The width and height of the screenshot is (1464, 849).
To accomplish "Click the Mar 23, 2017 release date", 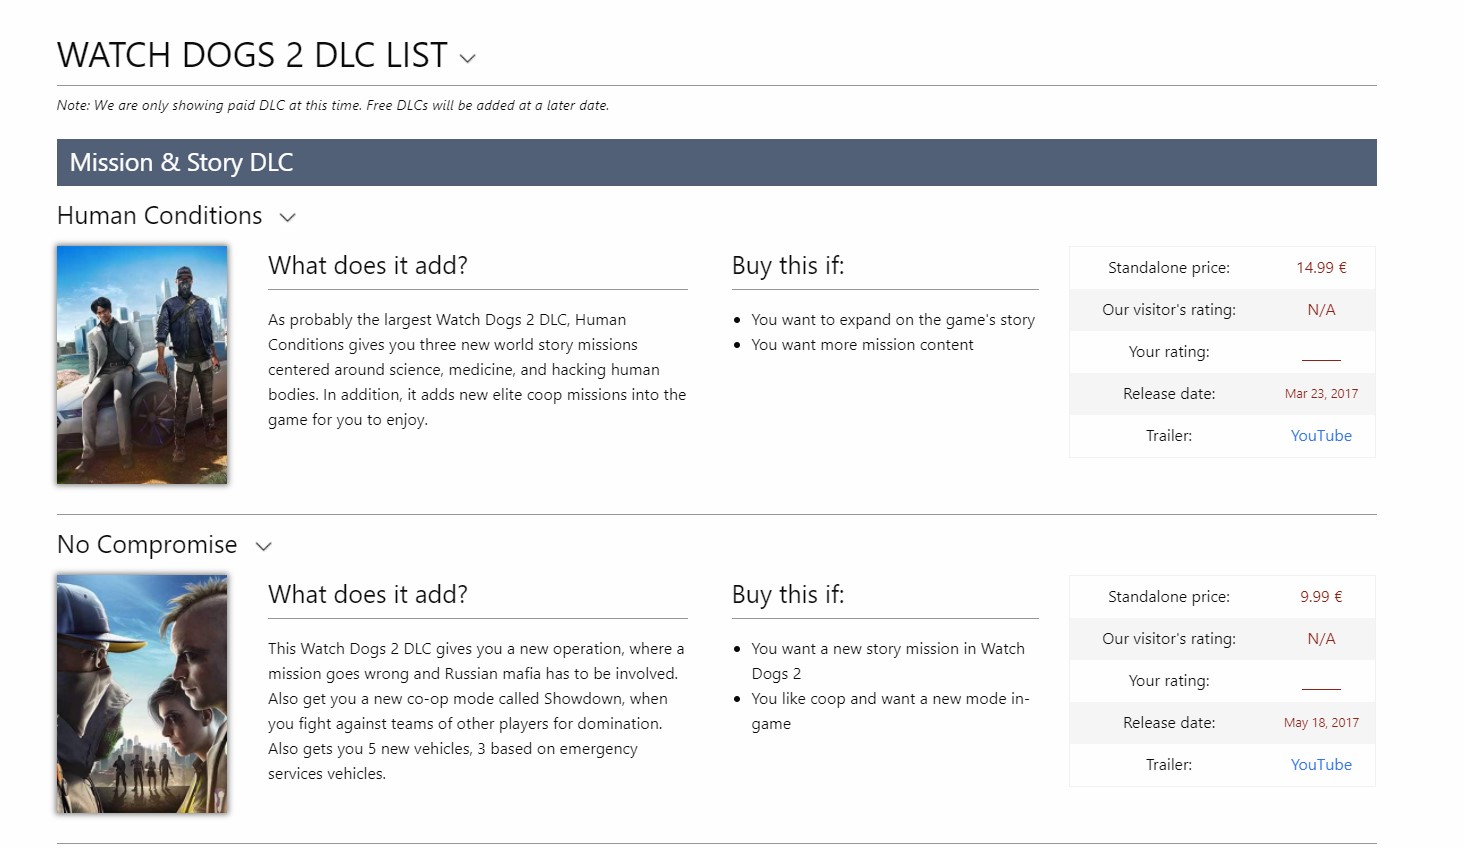I will (1321, 394).
